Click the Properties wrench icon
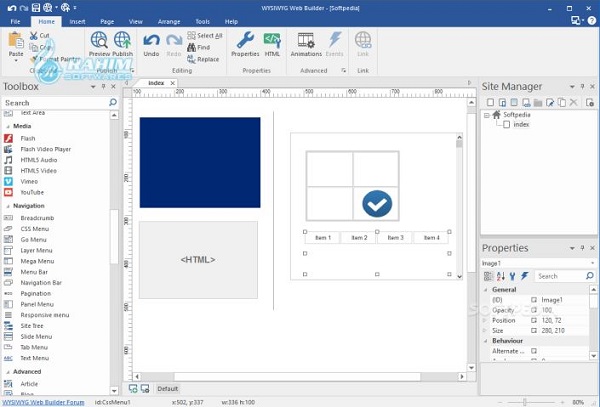Image resolution: width=600 pixels, height=407 pixels. point(245,41)
